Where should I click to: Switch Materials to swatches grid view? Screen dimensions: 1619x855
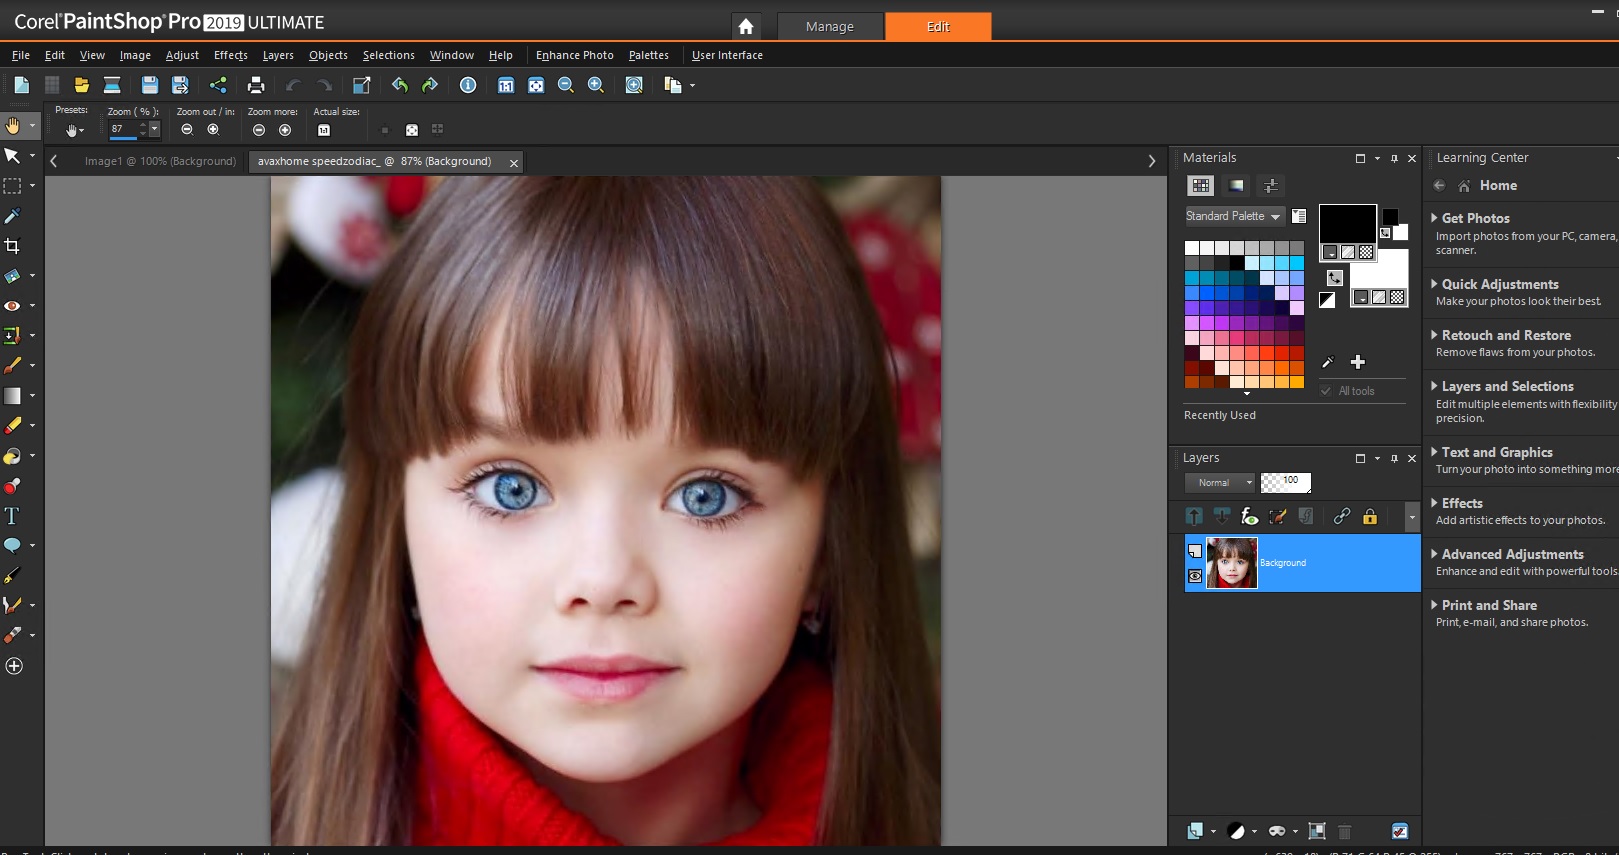click(1201, 185)
